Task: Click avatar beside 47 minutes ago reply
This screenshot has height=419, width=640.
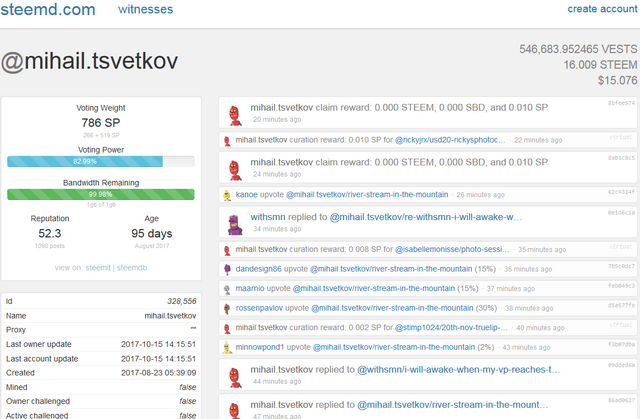Action: pos(235,410)
